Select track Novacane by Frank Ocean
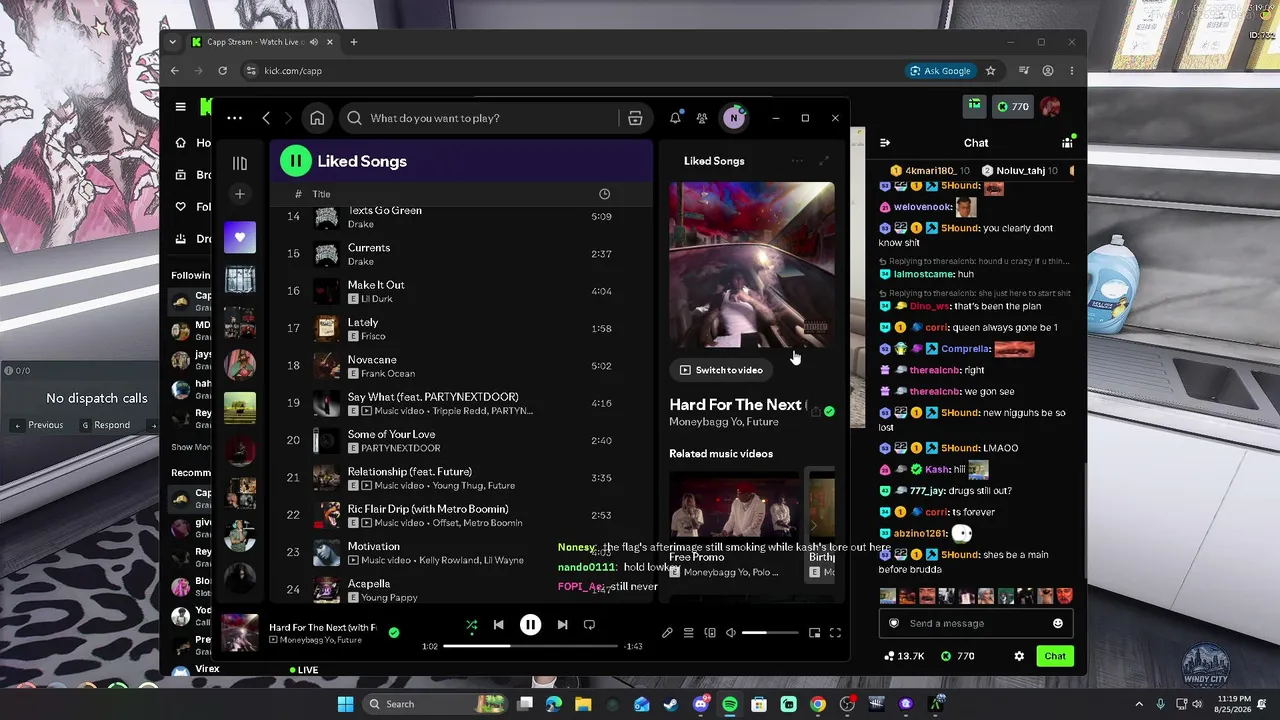The width and height of the screenshot is (1280, 720). [461, 366]
